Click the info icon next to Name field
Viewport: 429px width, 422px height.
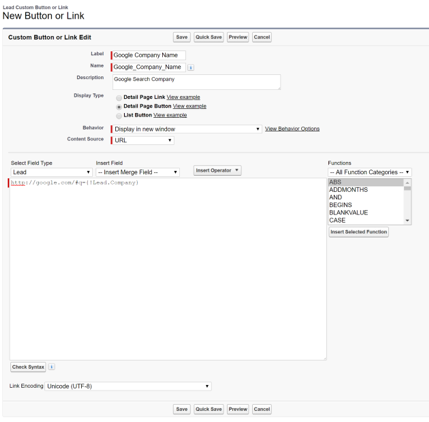tap(190, 67)
